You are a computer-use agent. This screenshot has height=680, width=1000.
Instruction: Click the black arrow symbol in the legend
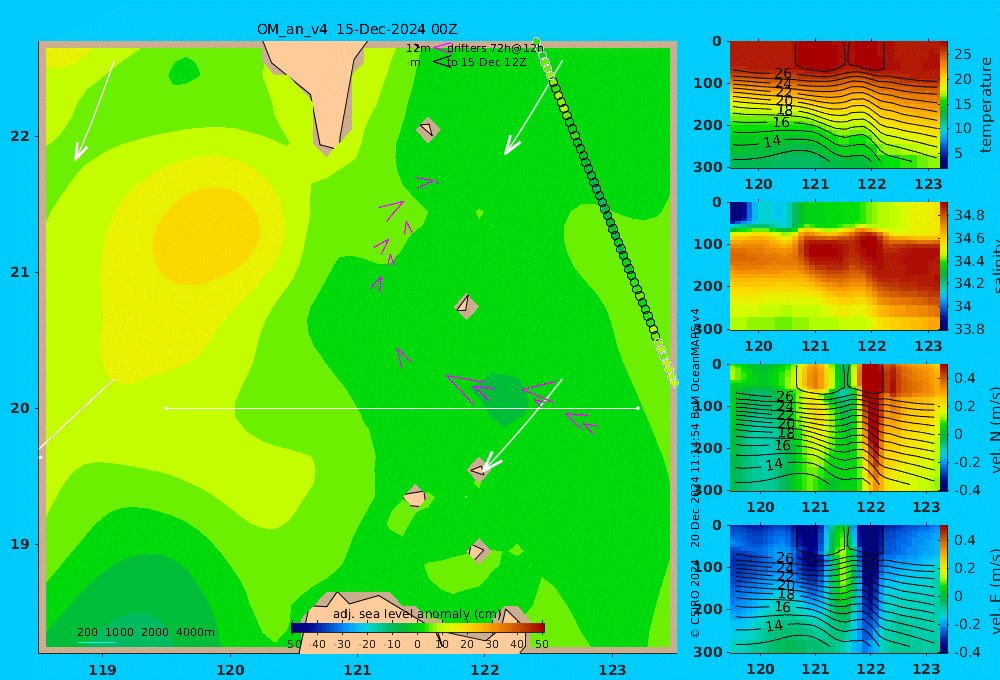(441, 62)
